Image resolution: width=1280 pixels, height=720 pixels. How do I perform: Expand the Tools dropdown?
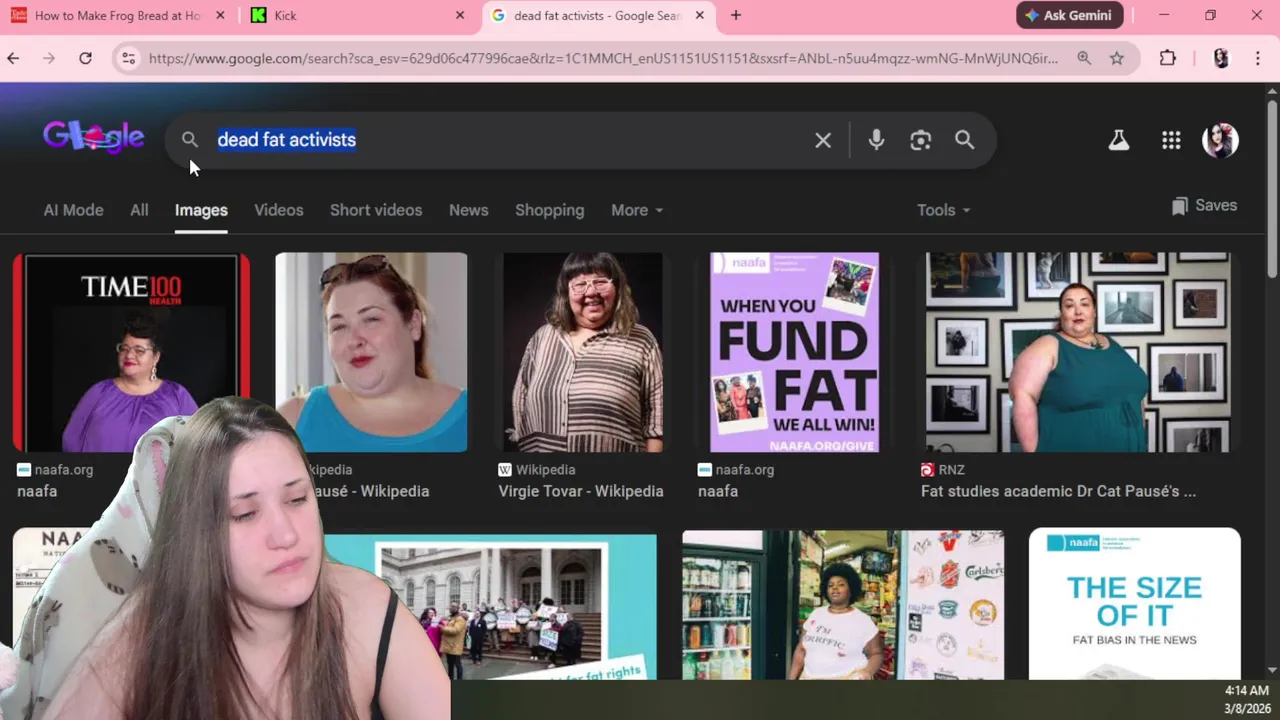(943, 210)
